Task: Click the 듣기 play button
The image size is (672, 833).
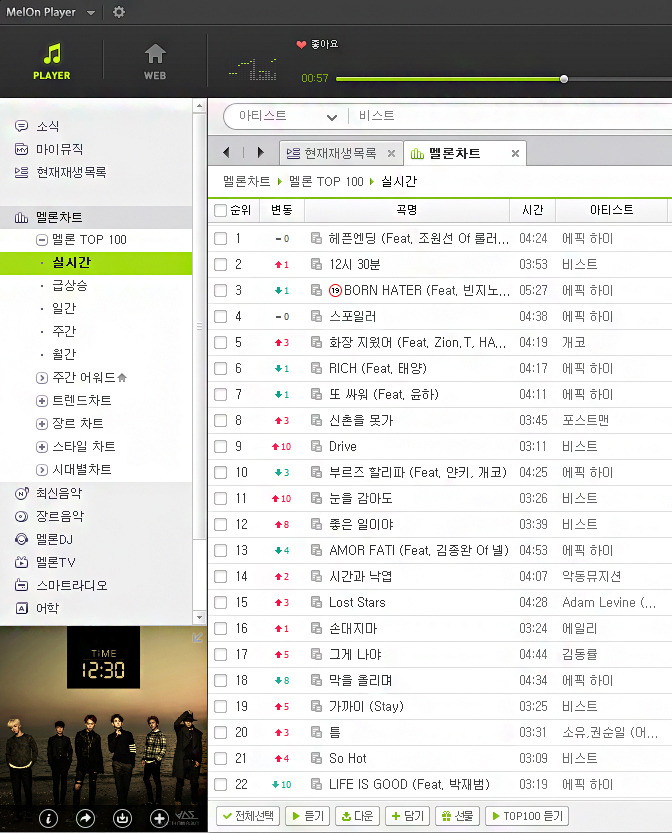Action: (x=308, y=816)
